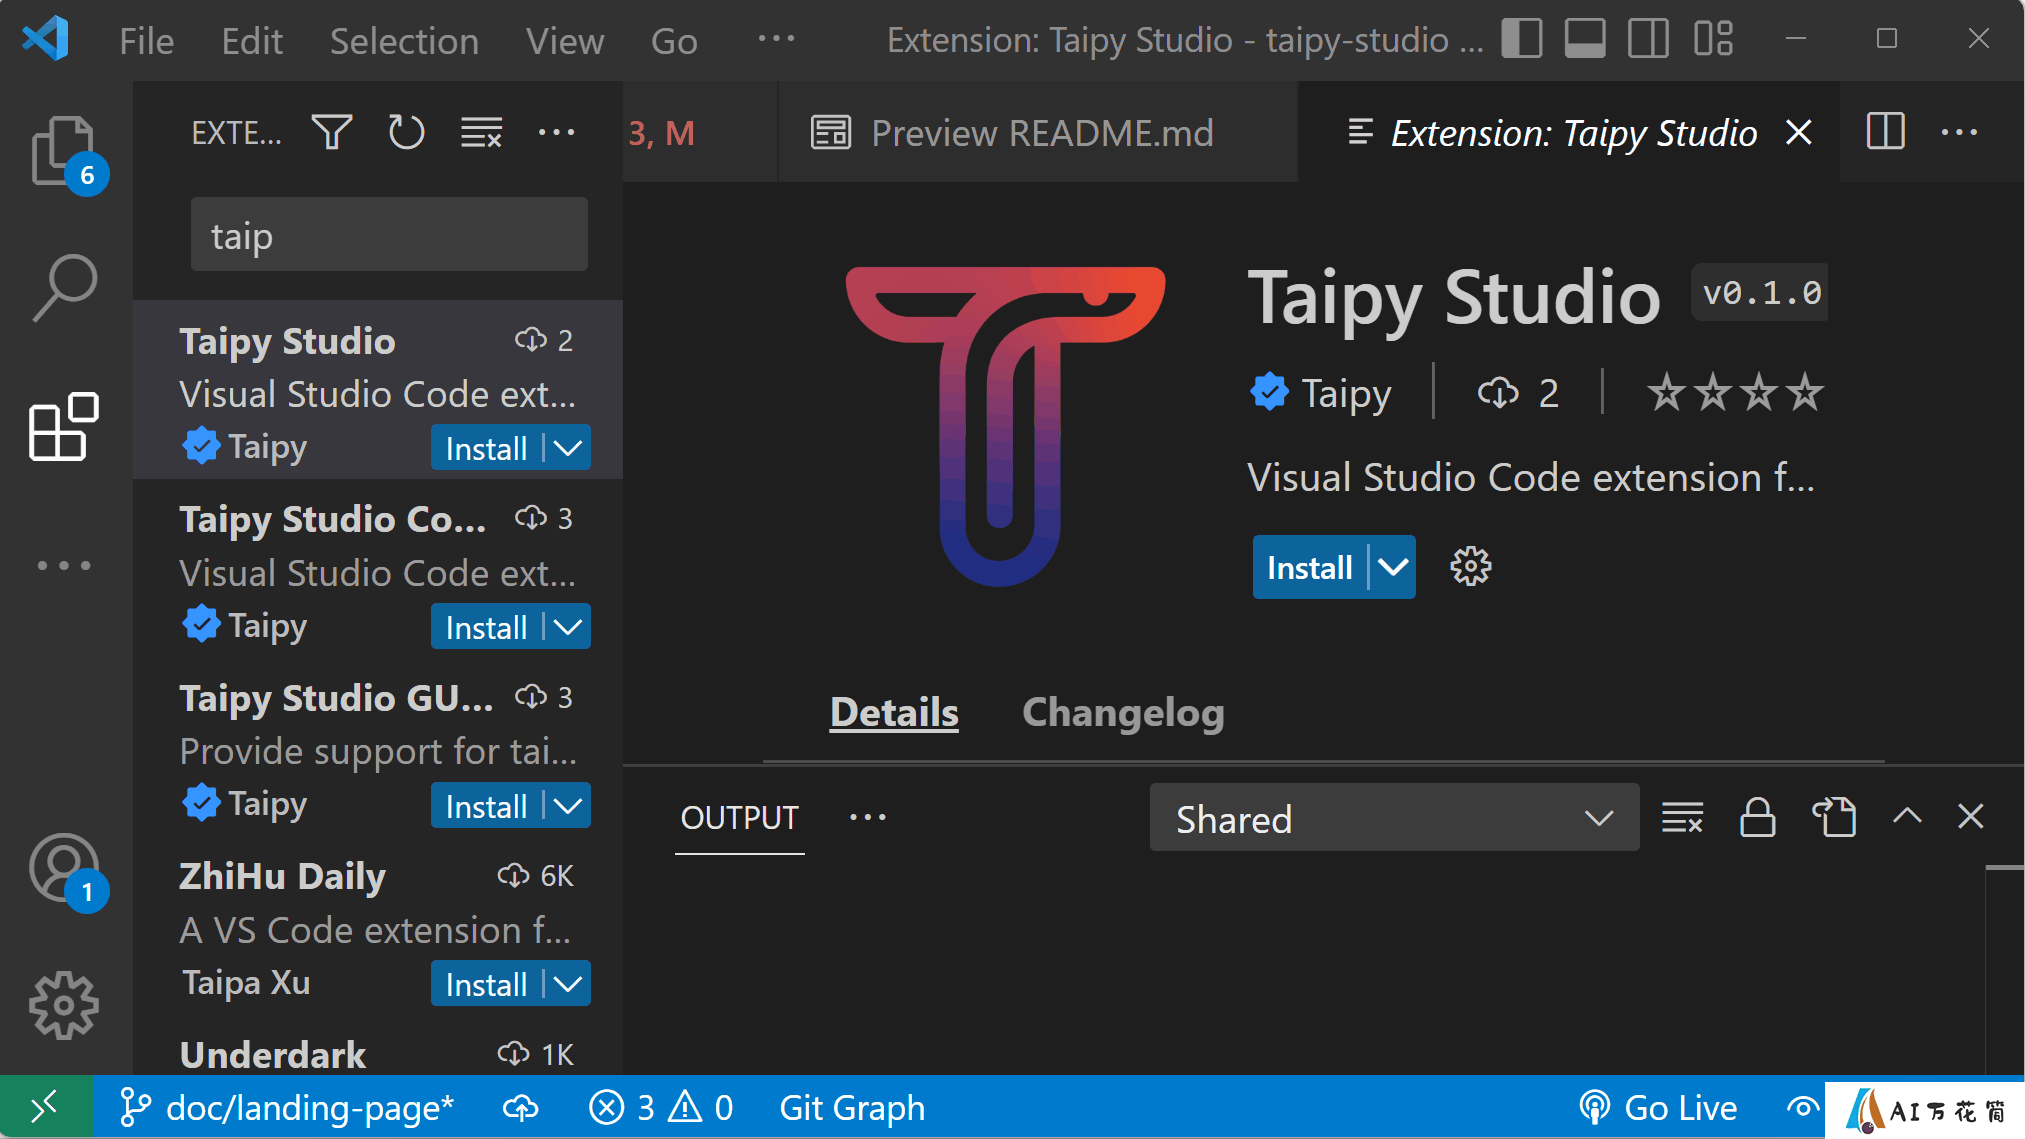Screen dimensions: 2025x1139
Task: Open the Selection menu
Action: [x=404, y=41]
